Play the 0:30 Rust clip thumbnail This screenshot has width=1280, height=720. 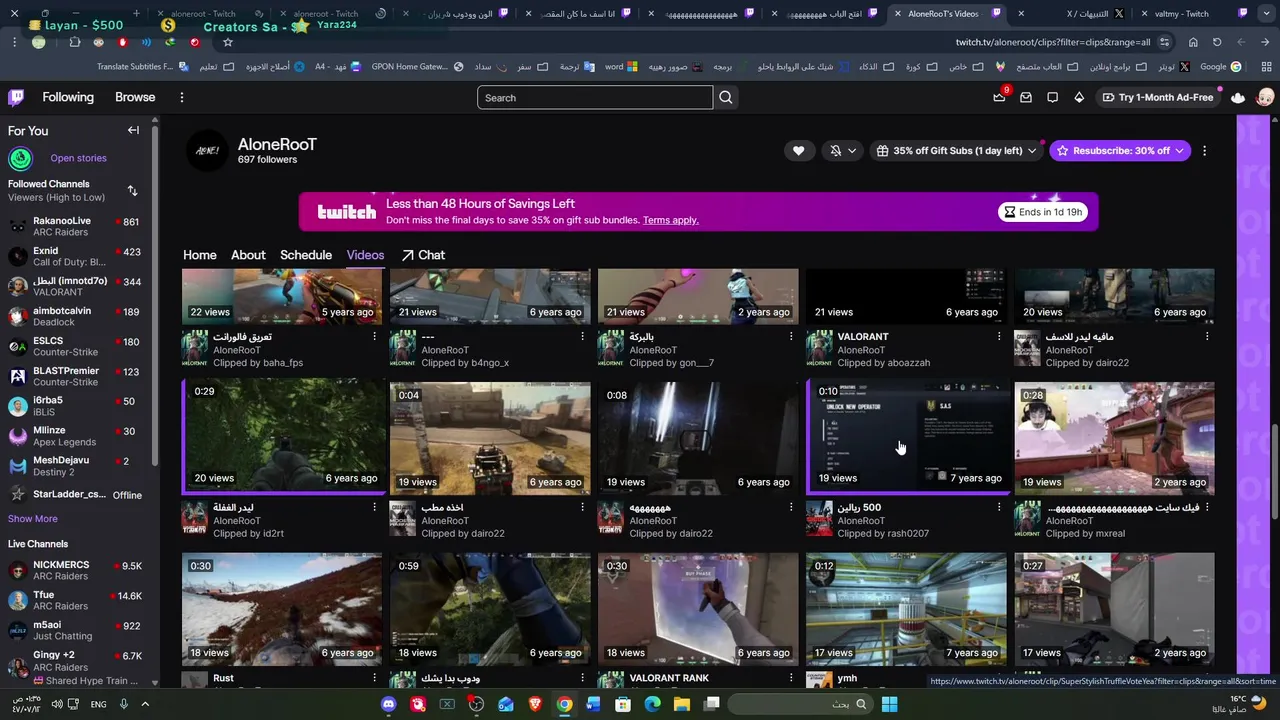282,609
